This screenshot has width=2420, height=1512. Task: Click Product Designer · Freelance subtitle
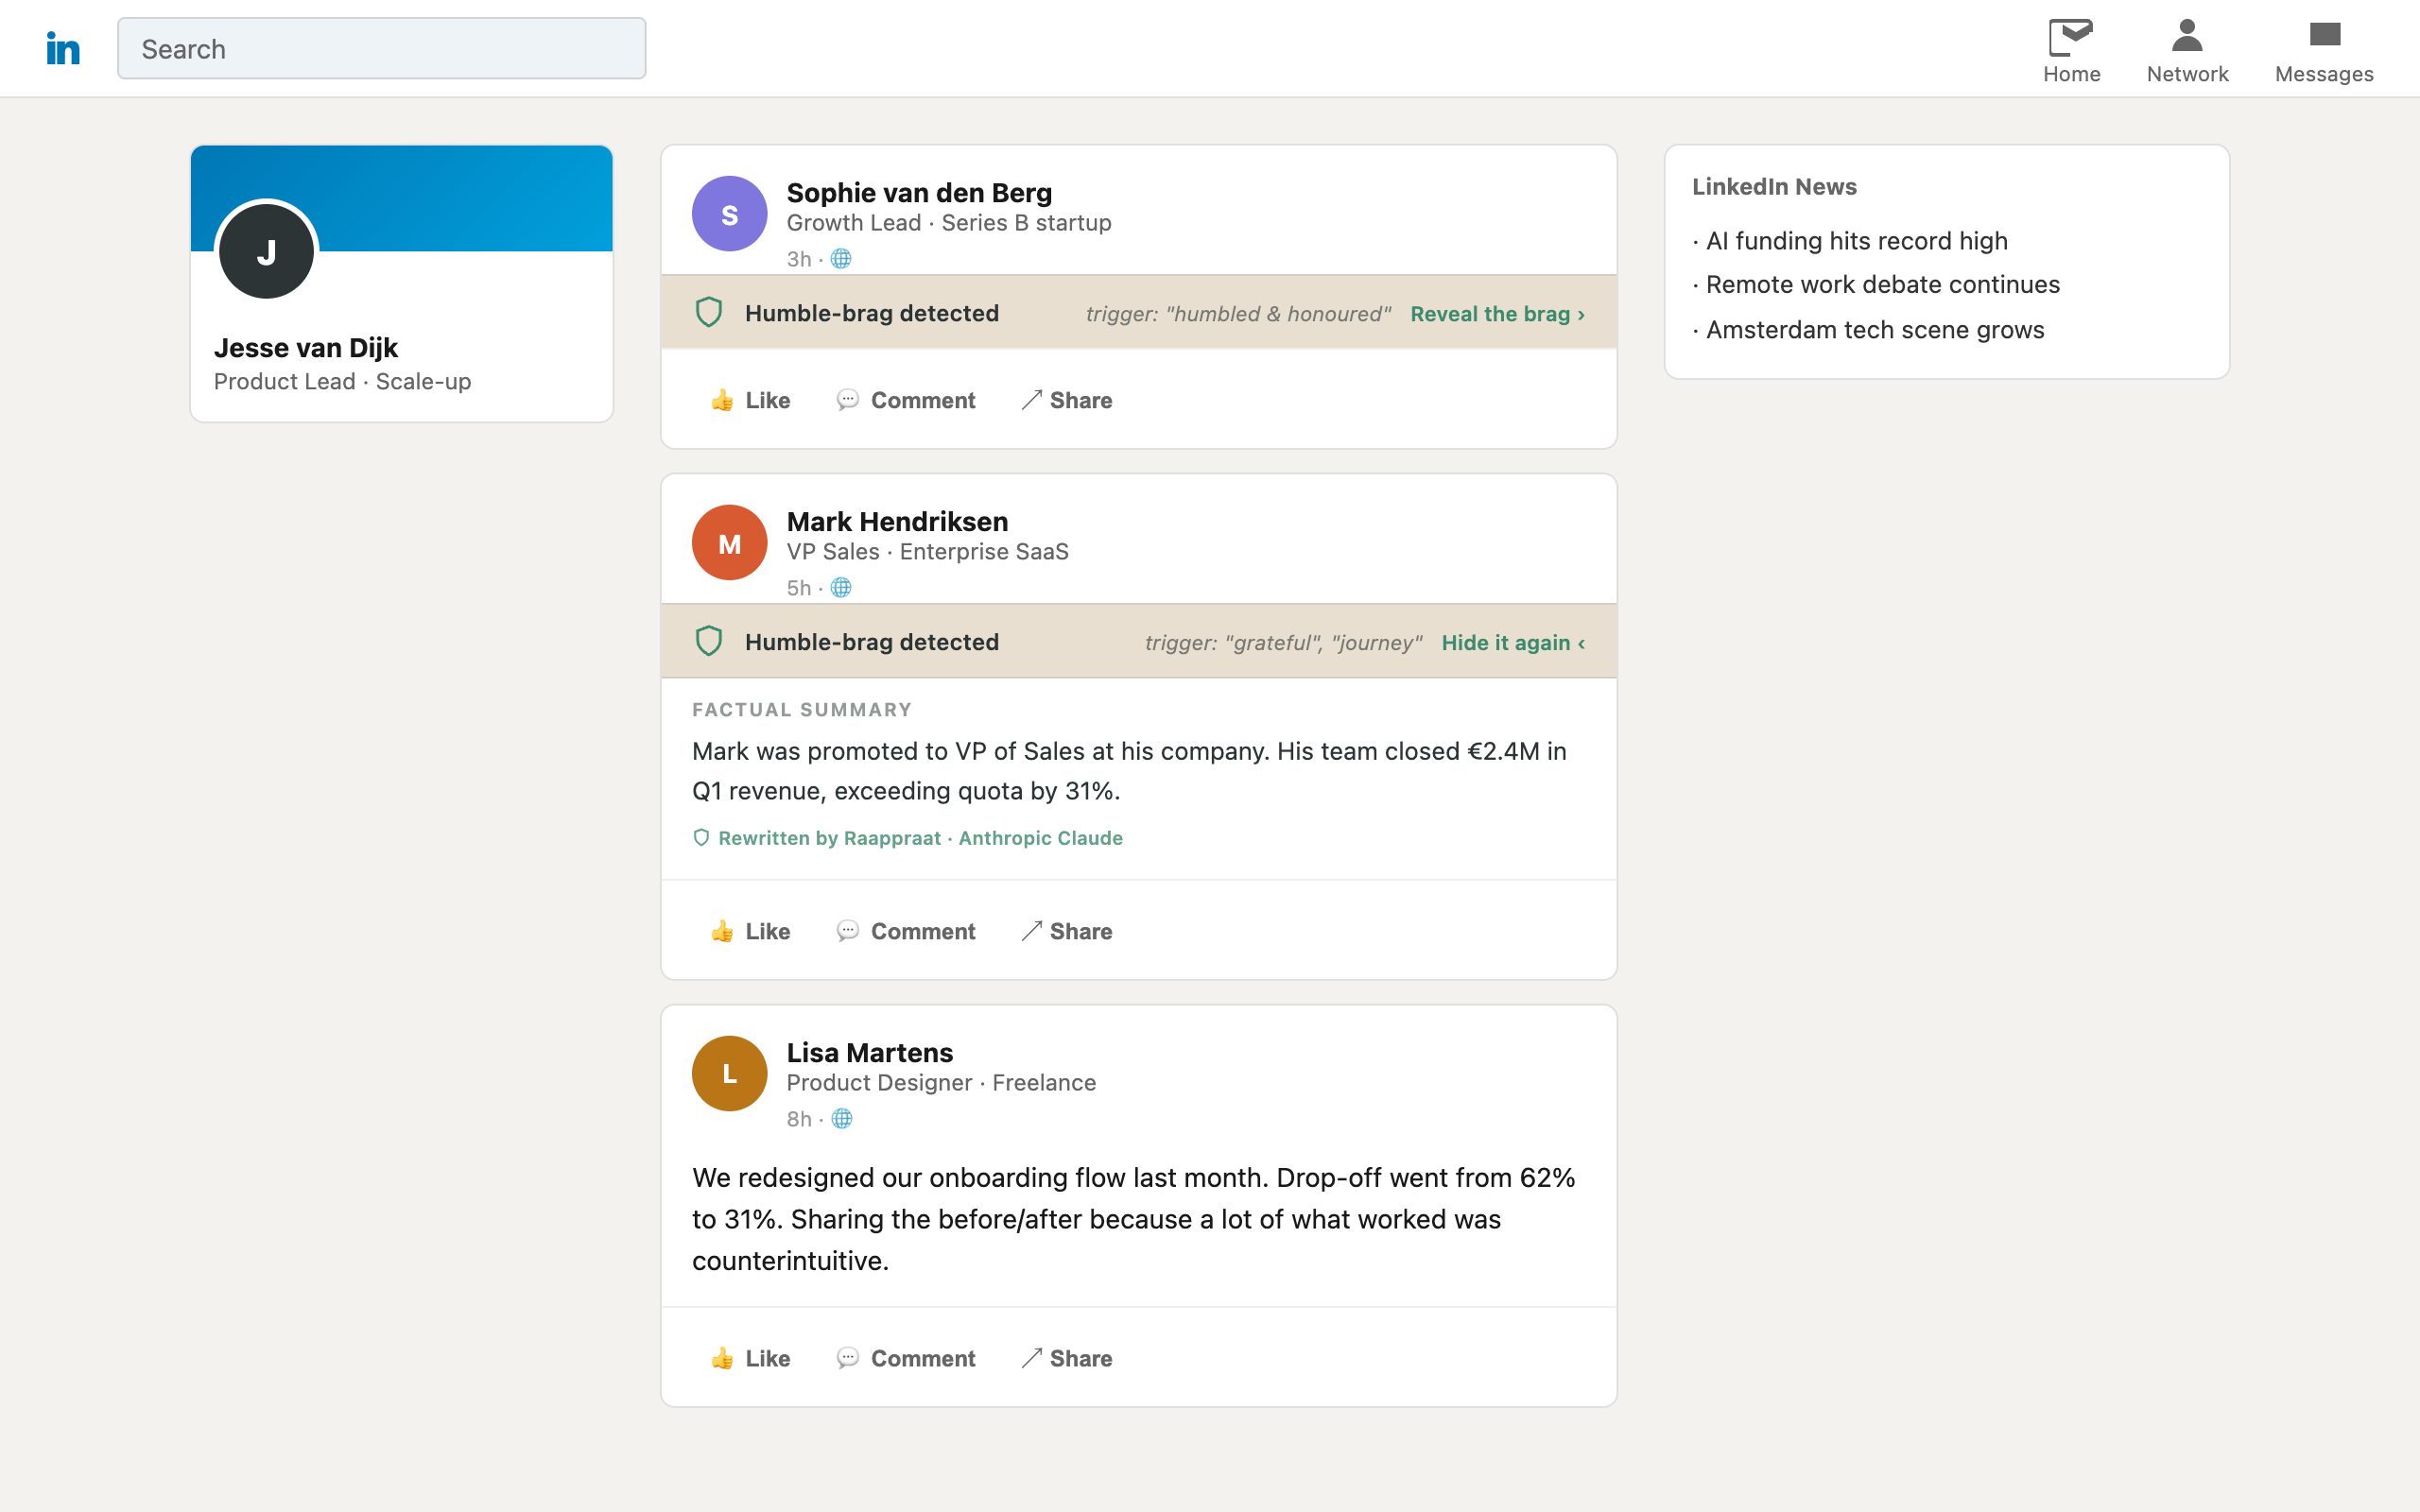941,1083
